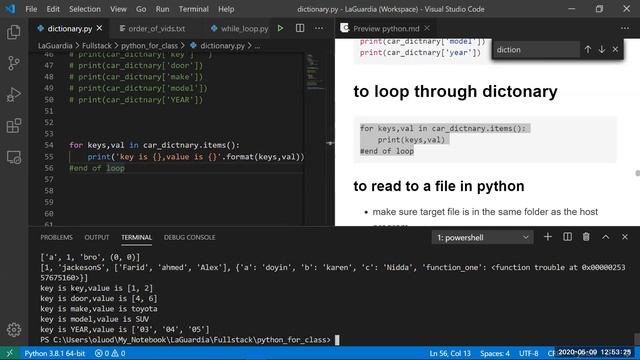The width and height of the screenshot is (640, 360).
Task: Open the Extensions view
Action: click(x=13, y=126)
